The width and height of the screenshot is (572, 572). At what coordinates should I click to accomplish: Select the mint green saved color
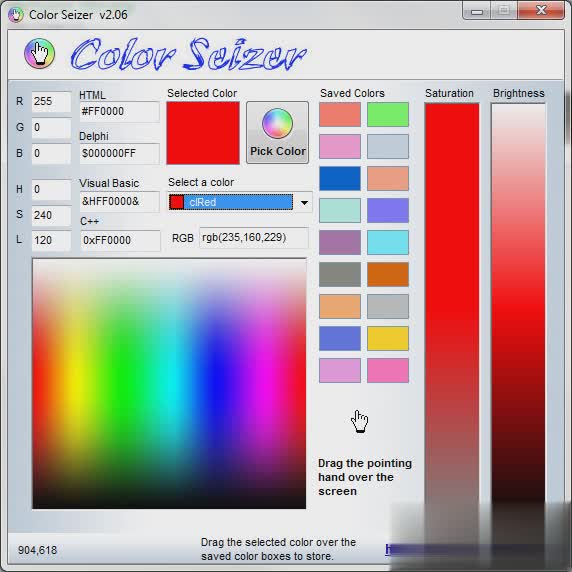(x=340, y=210)
